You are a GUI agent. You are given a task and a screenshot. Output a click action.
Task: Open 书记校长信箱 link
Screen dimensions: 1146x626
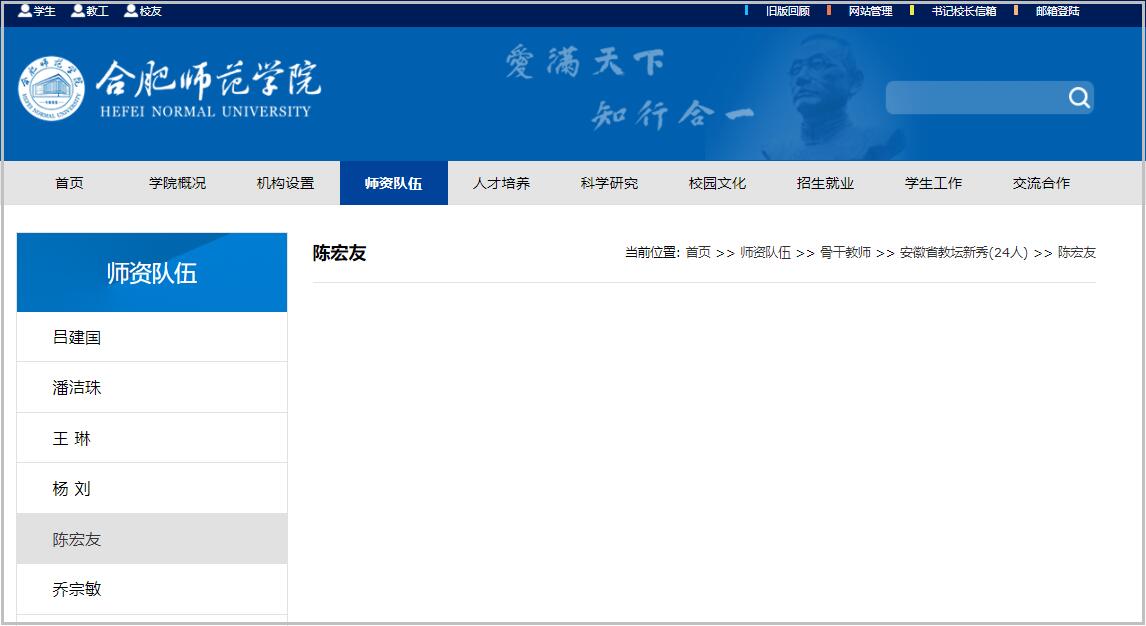click(963, 11)
